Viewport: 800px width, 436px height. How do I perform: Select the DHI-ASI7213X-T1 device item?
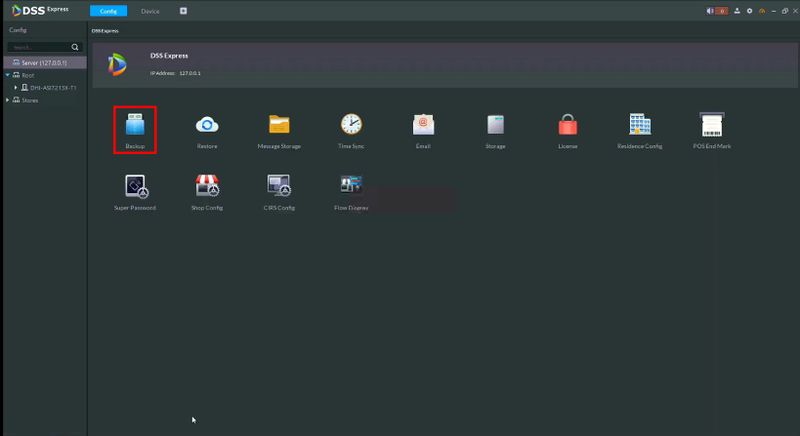coord(49,88)
